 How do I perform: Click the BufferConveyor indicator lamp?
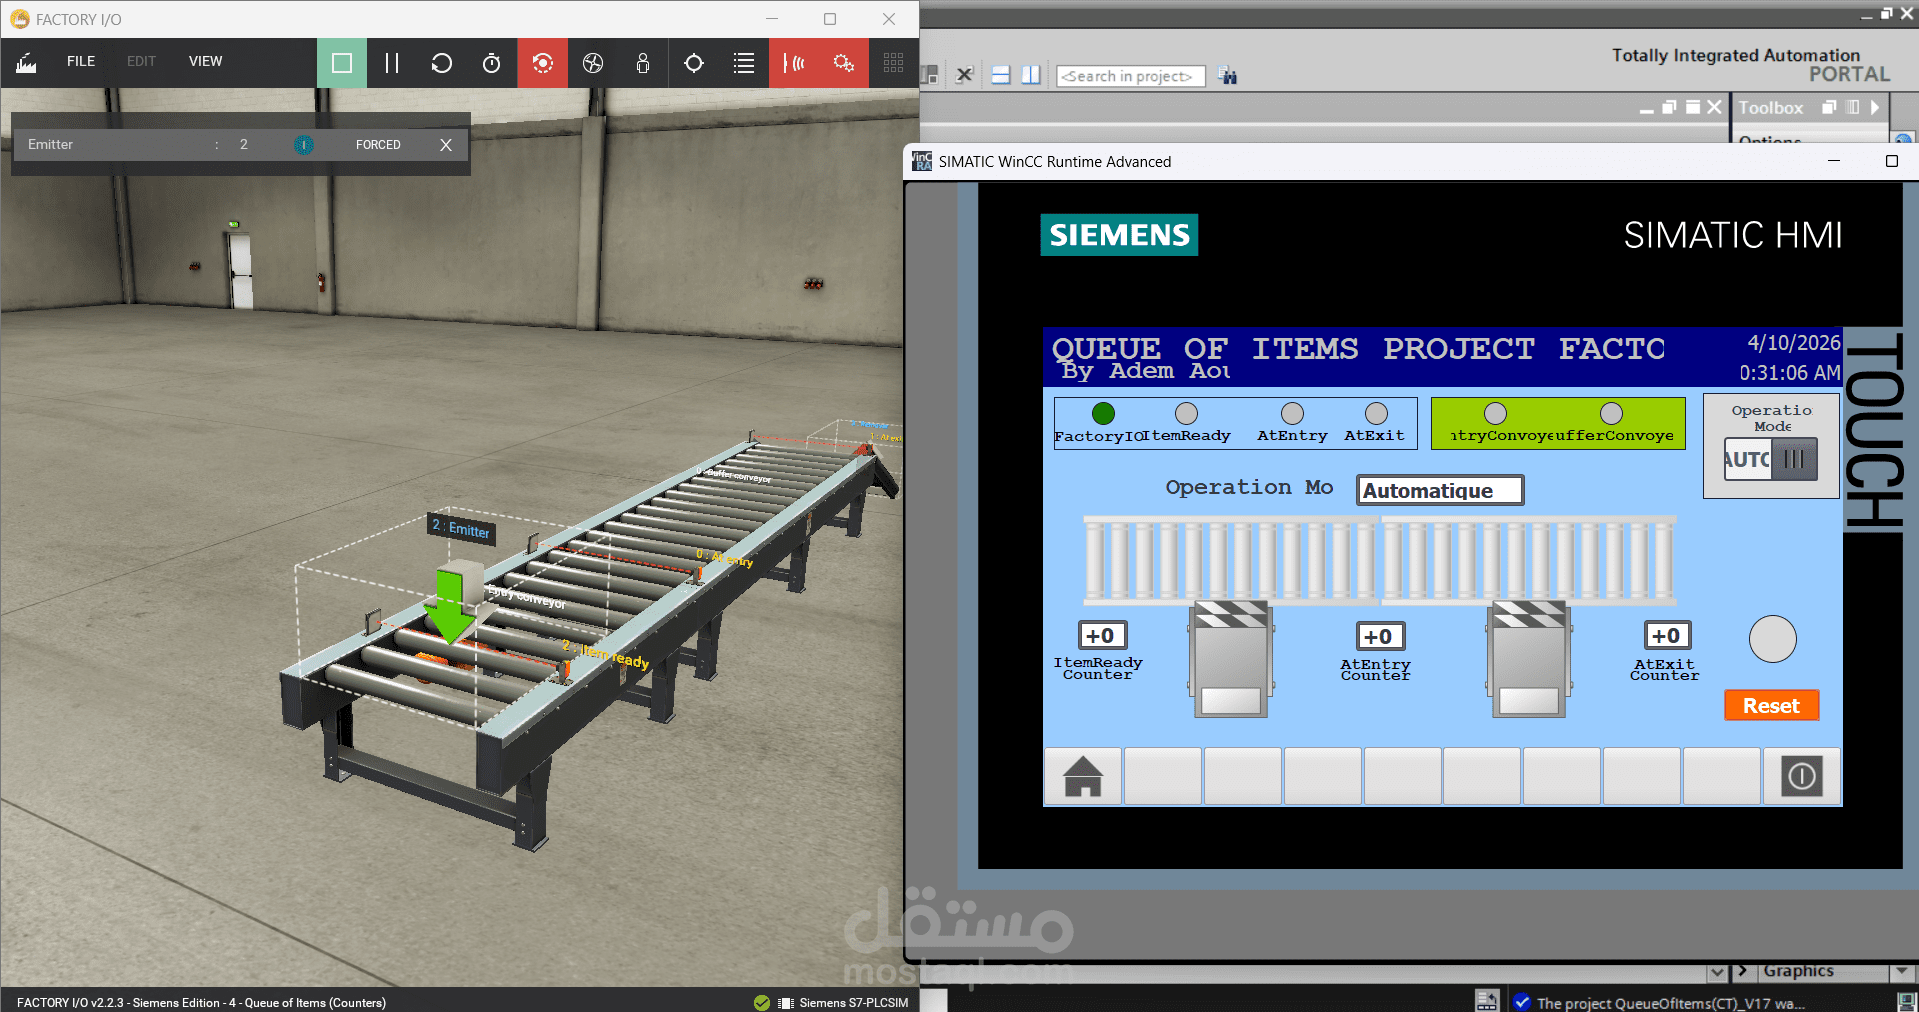pyautogui.click(x=1611, y=413)
